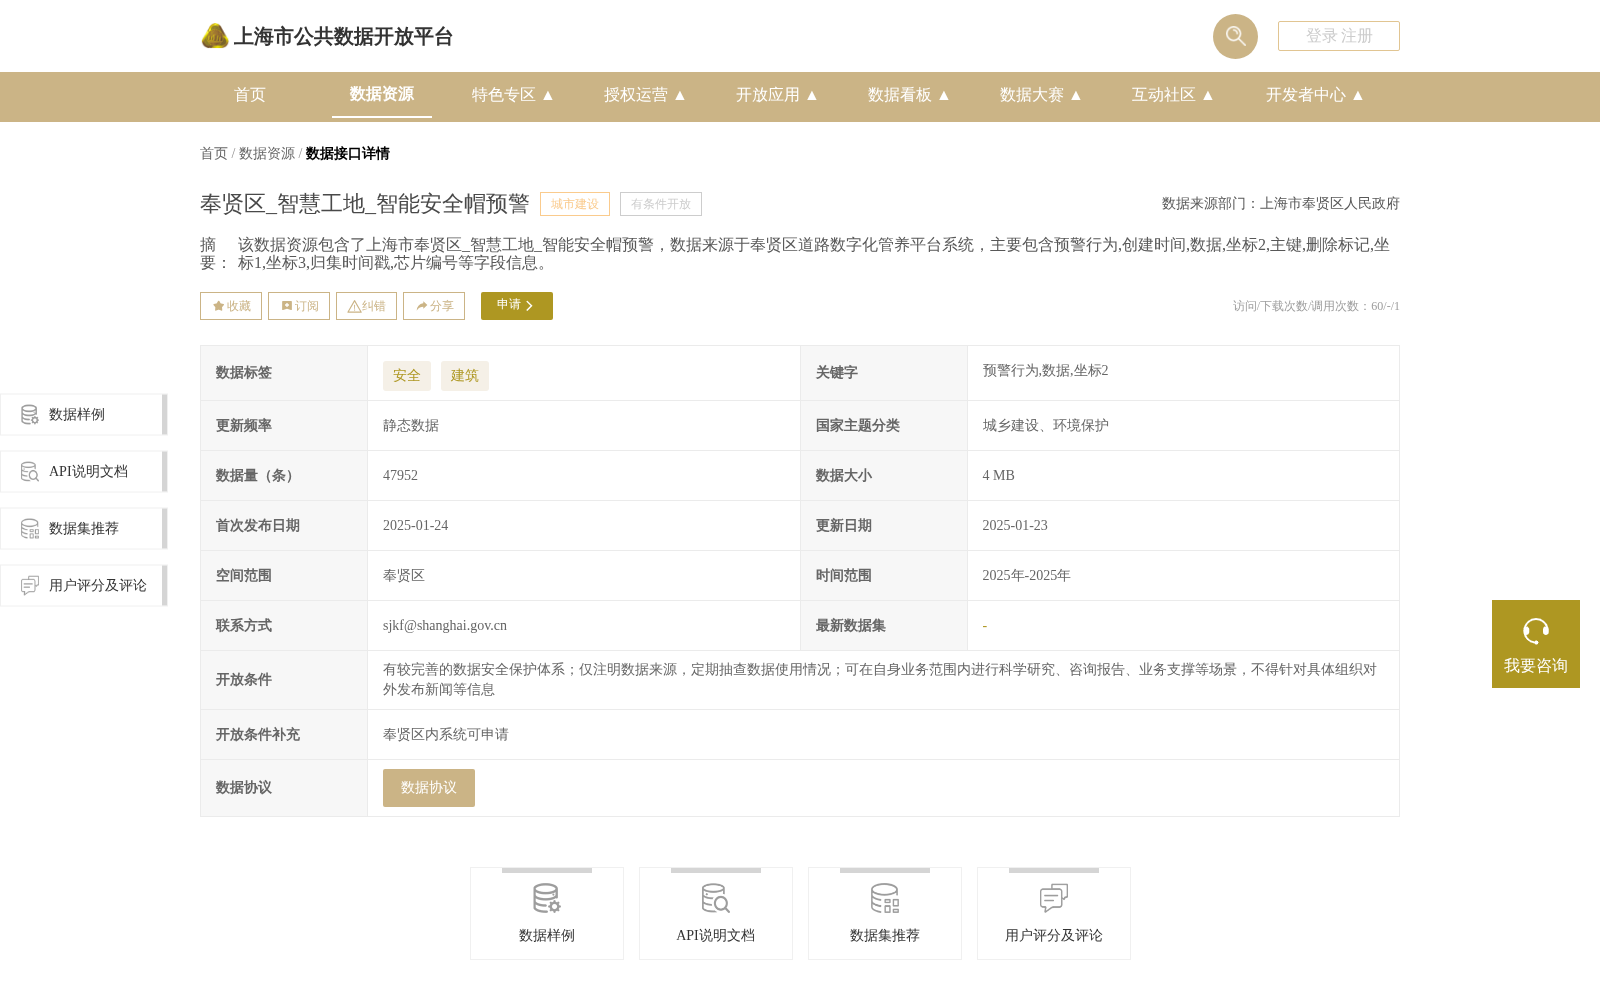
Task: Click sidebar 数据样例 database icon
Action: click(30, 414)
